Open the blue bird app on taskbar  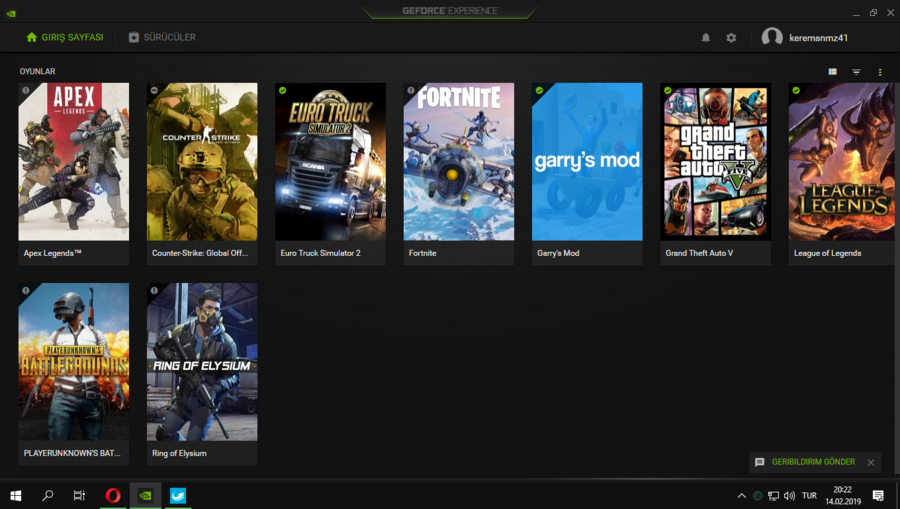[x=178, y=495]
